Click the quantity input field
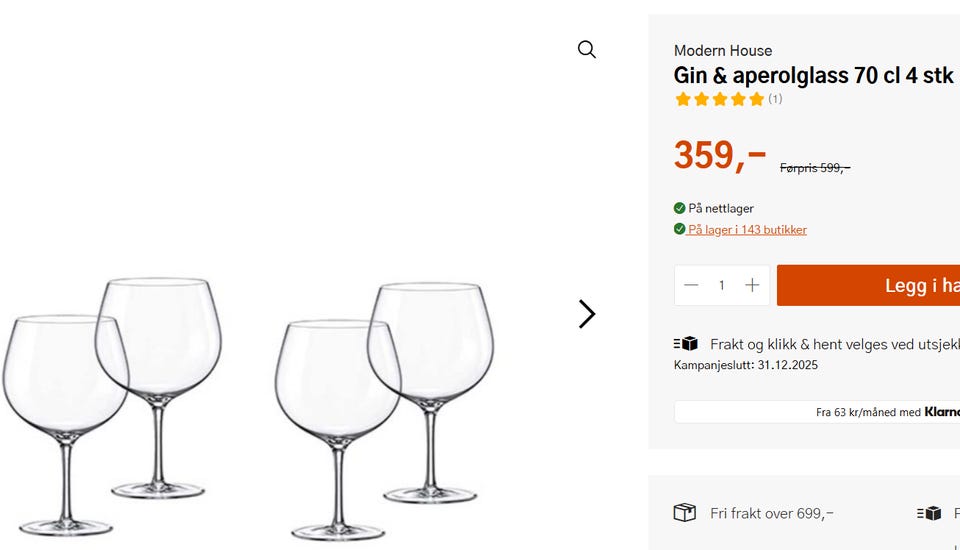Screen dimensions: 960x550 [721, 286]
